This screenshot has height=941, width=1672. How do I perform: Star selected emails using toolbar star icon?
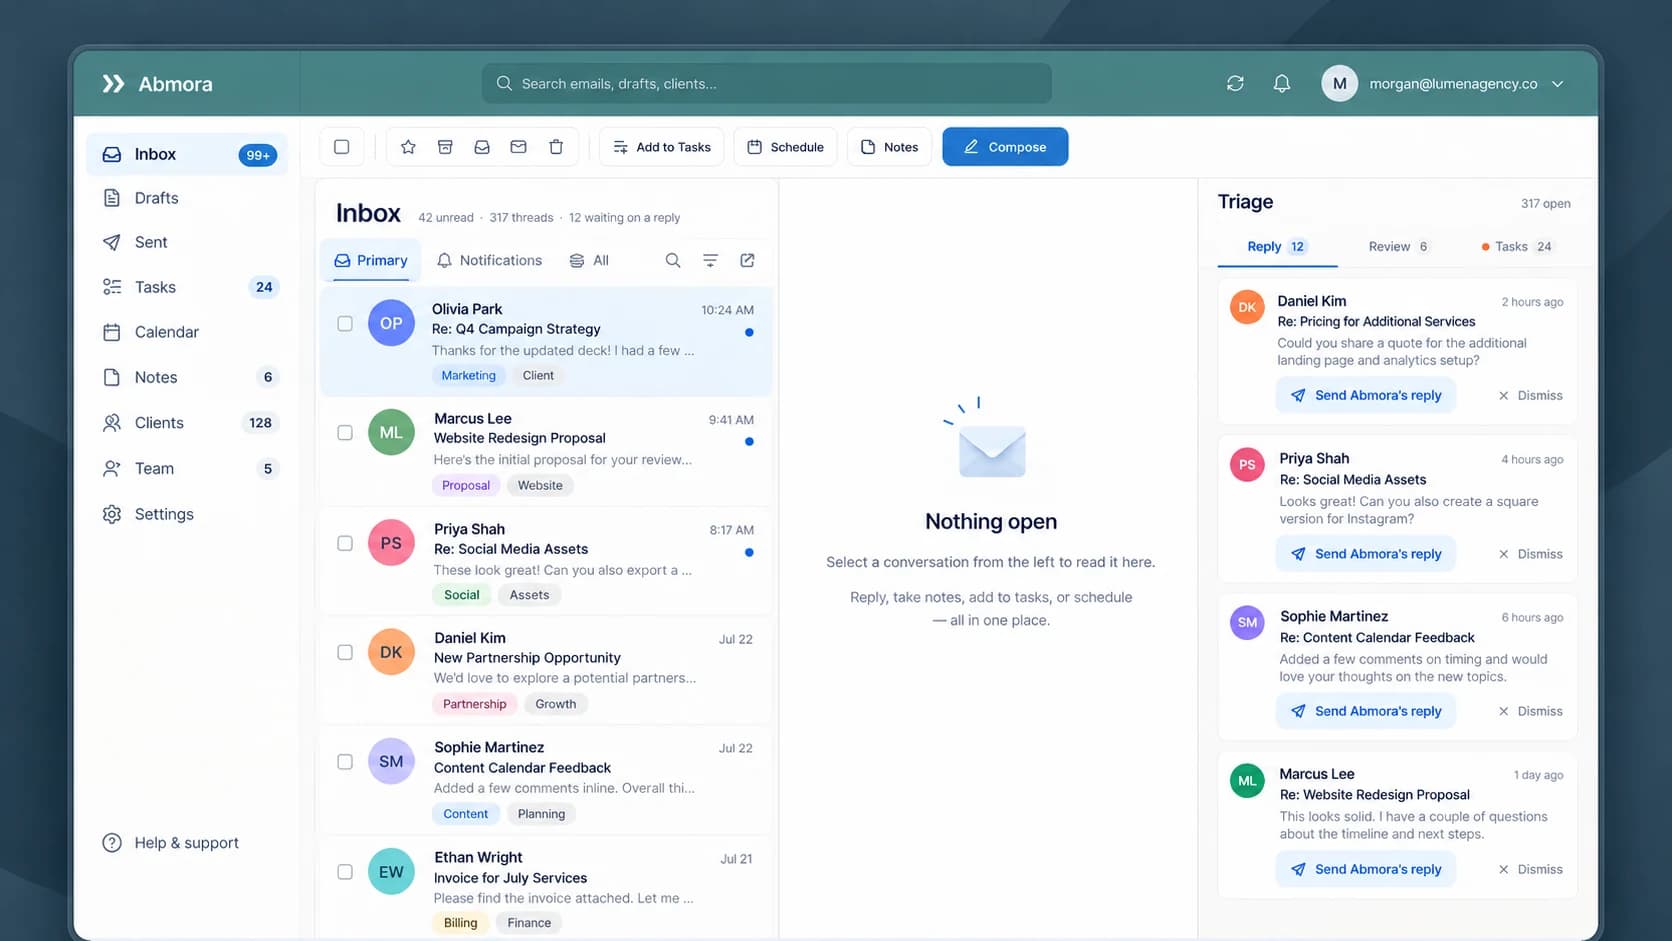coord(408,147)
